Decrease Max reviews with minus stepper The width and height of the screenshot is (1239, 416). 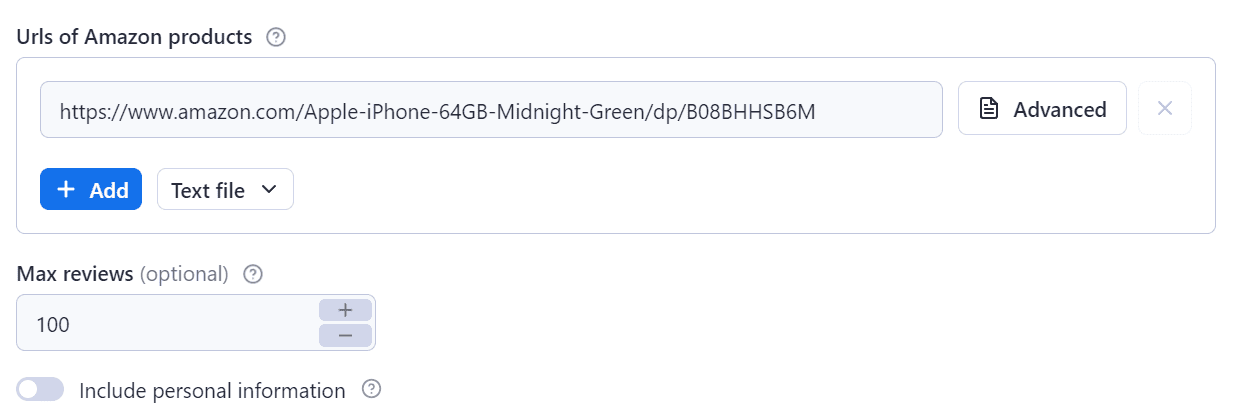click(345, 335)
